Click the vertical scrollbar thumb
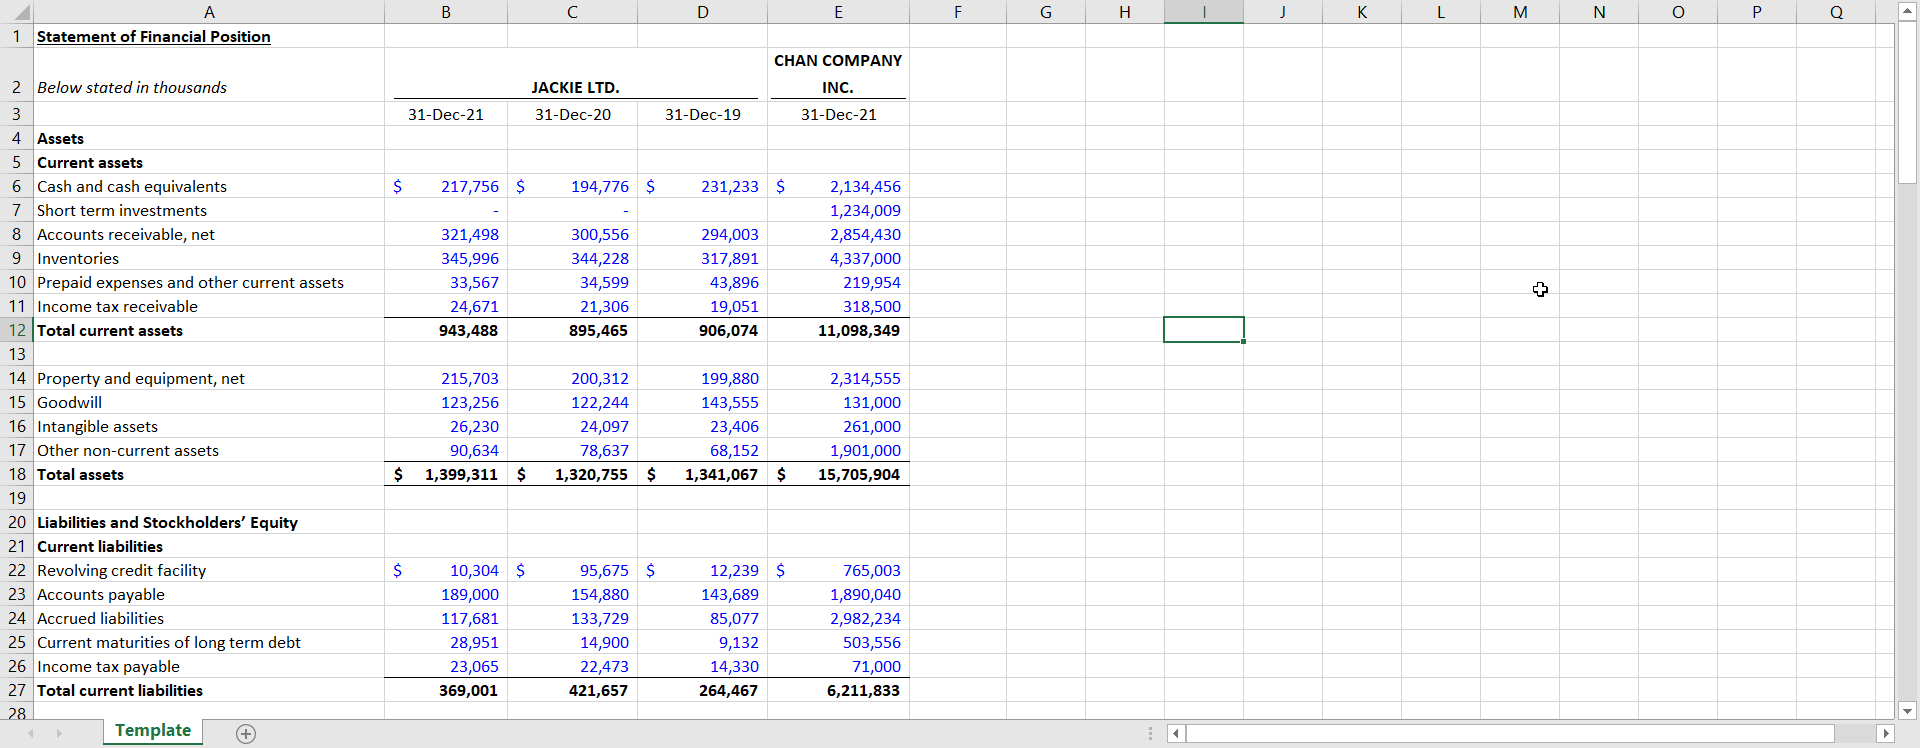 tap(1907, 100)
